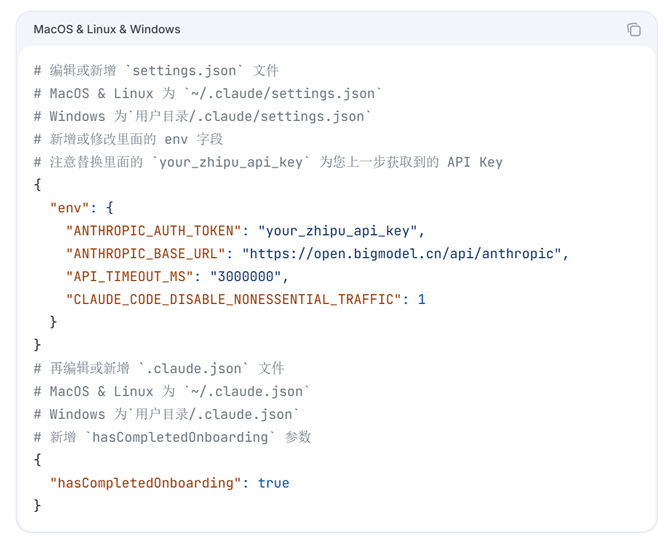The height and width of the screenshot is (542, 666).
Task: Click the `~/.claude.json` MacOS & Linux comment line
Action: 172,391
